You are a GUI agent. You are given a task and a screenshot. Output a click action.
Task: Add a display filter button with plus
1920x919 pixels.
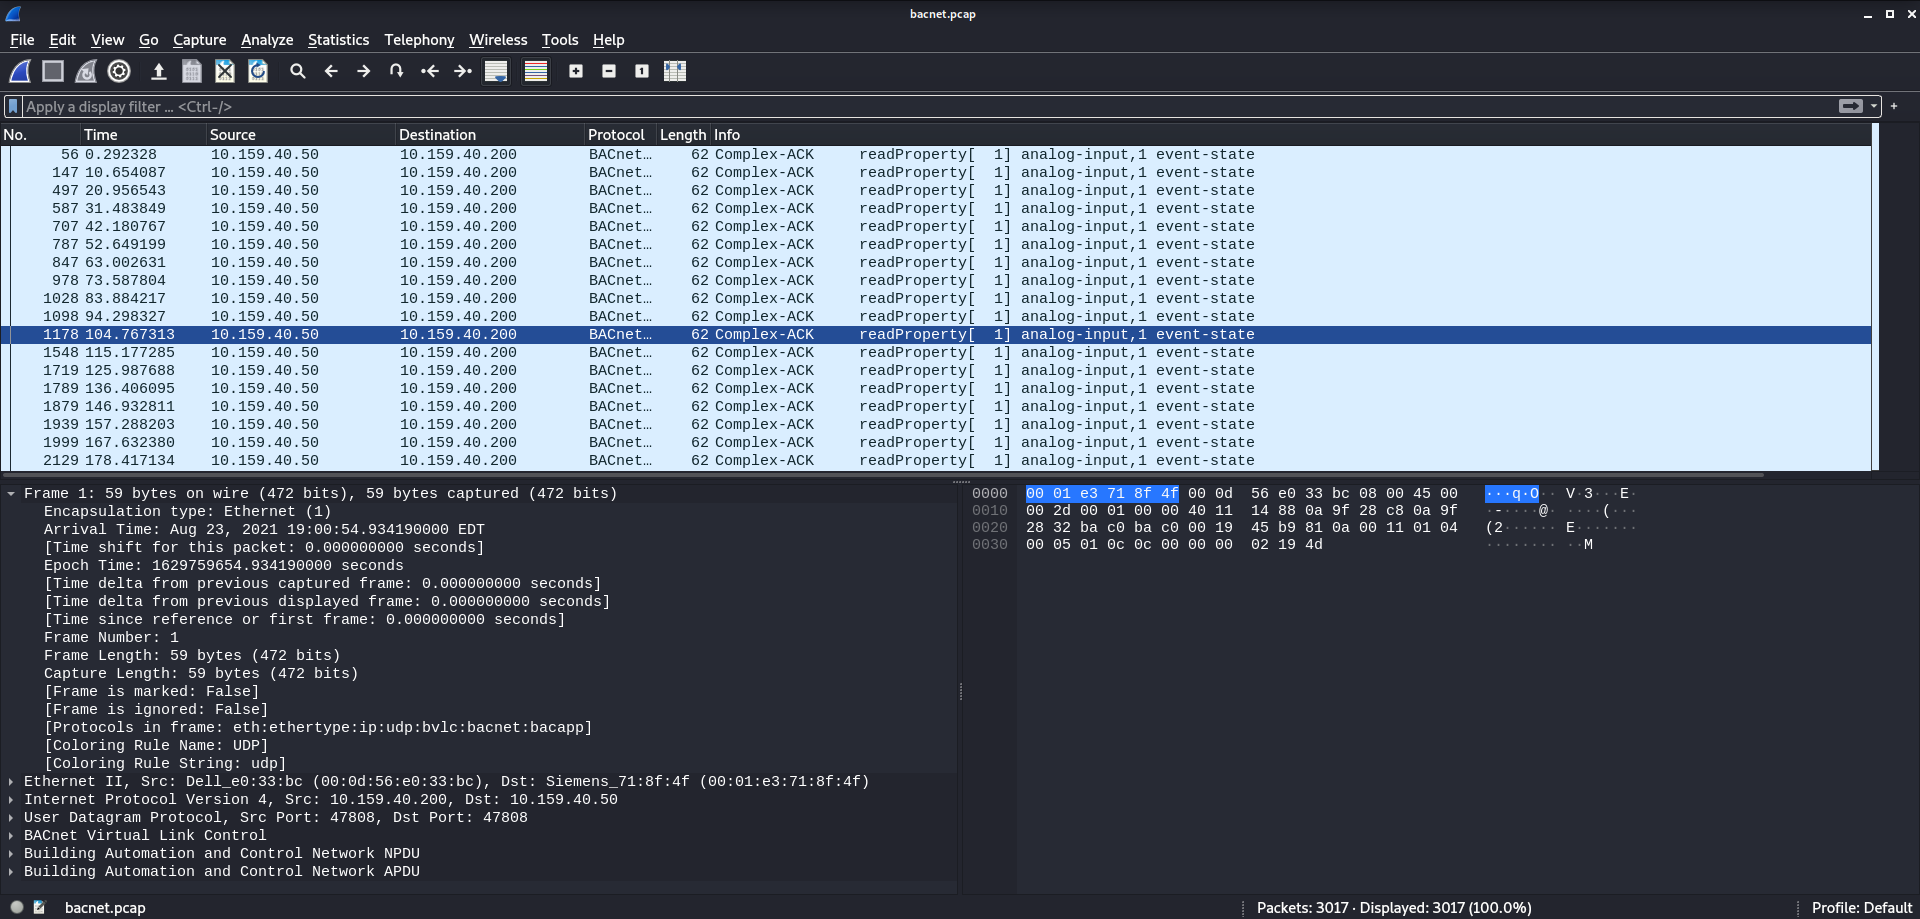1894,106
